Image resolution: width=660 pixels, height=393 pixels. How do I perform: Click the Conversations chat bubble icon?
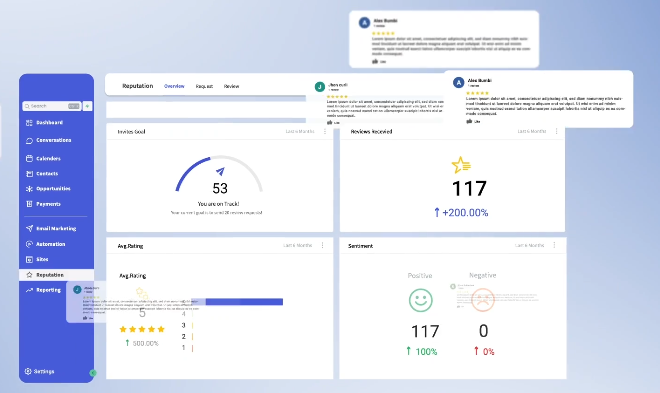coord(29,141)
